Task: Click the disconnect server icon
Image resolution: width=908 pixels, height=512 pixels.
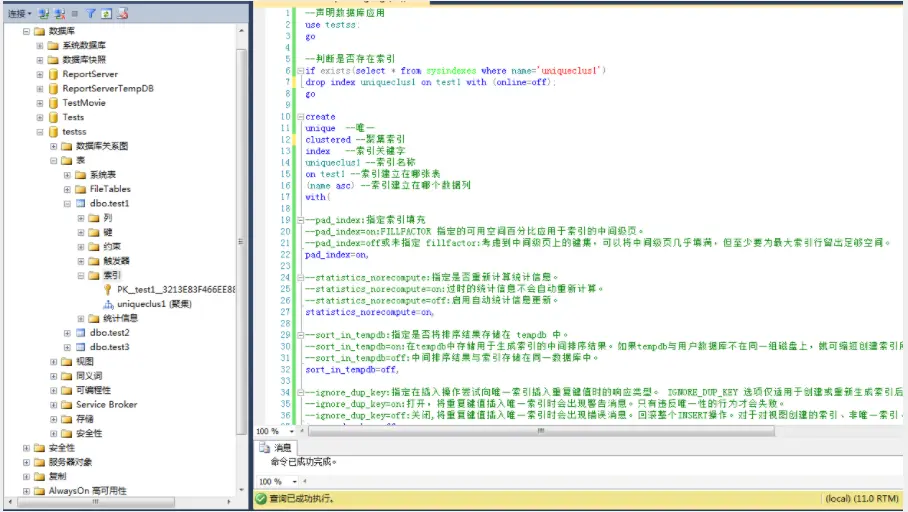Action: click(60, 13)
